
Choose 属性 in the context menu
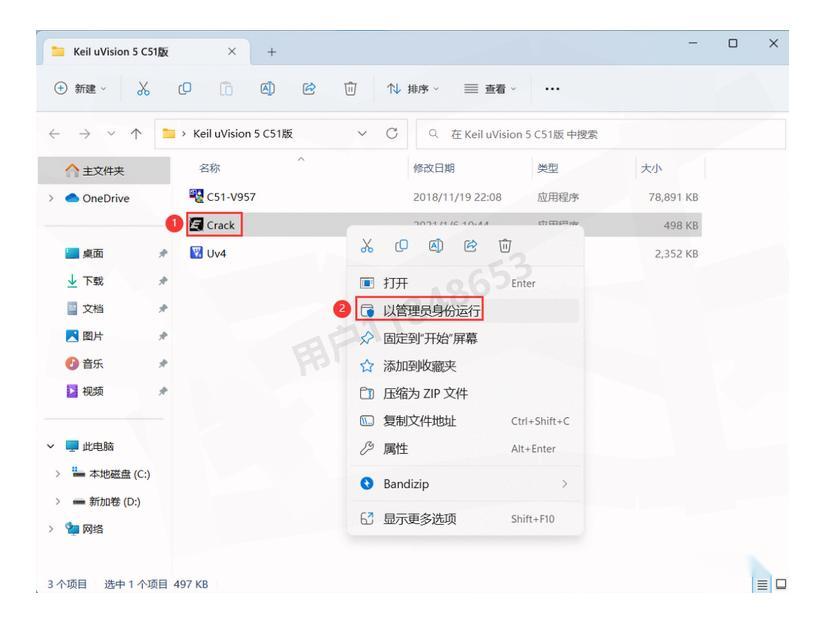pos(466,448)
